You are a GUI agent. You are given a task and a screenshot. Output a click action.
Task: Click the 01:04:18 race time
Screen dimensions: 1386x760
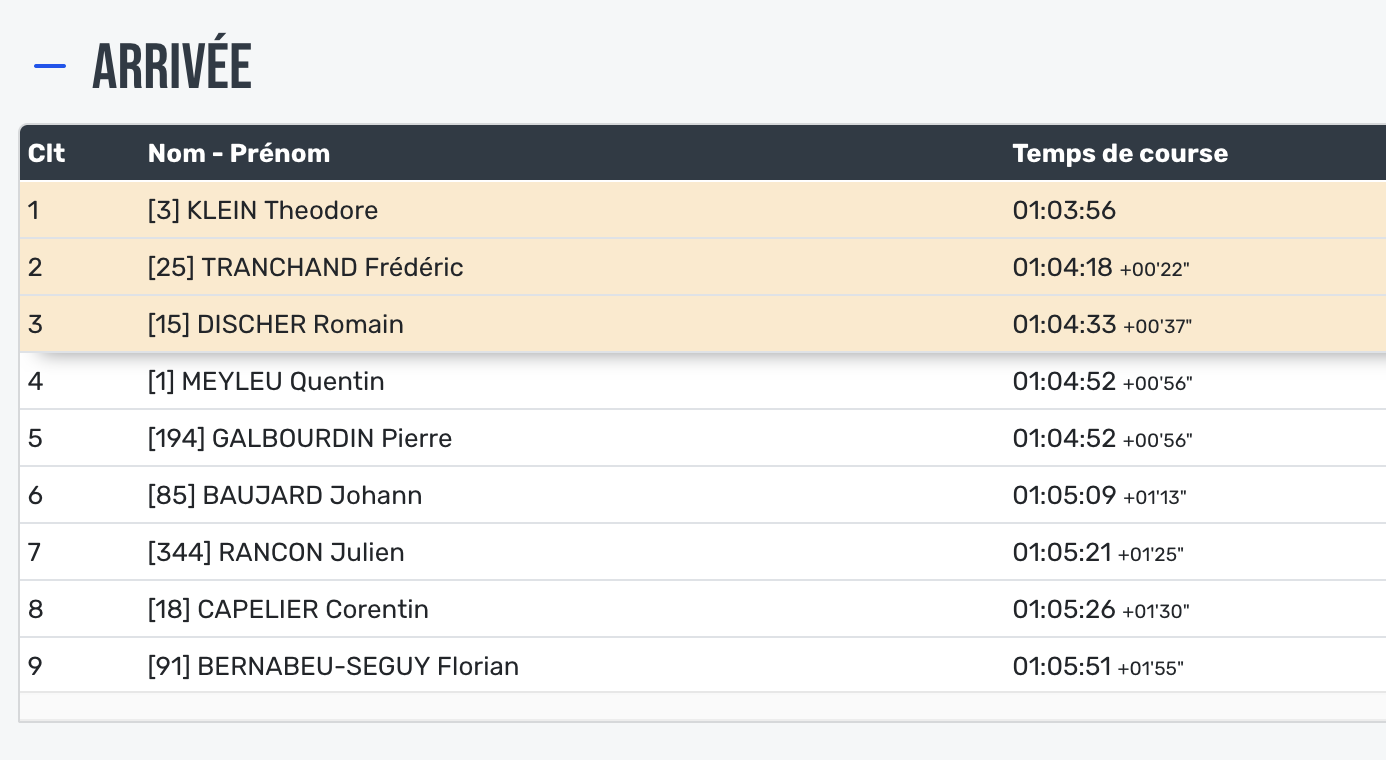click(x=1062, y=267)
